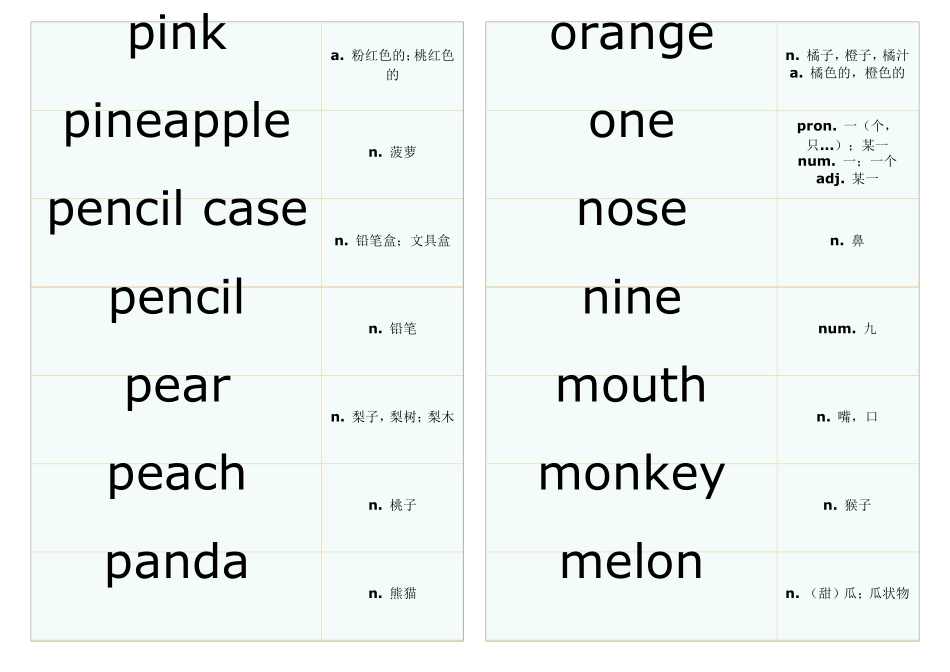Select the definition beside 'pencil case'
Viewport: 950px width, 672px height.
point(392,241)
